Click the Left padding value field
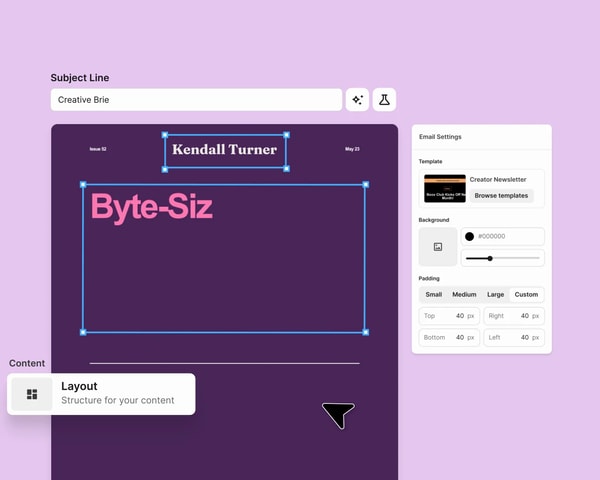 pyautogui.click(x=514, y=338)
